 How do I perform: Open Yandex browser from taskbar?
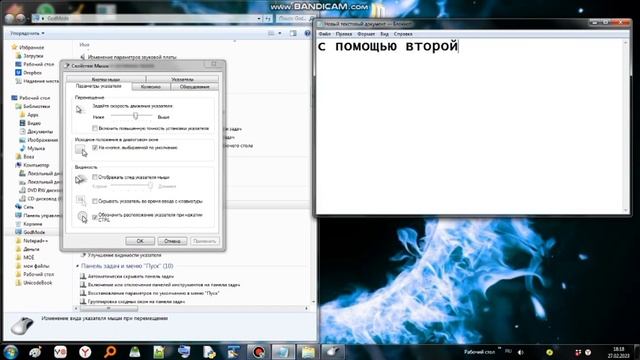[x=85, y=351]
